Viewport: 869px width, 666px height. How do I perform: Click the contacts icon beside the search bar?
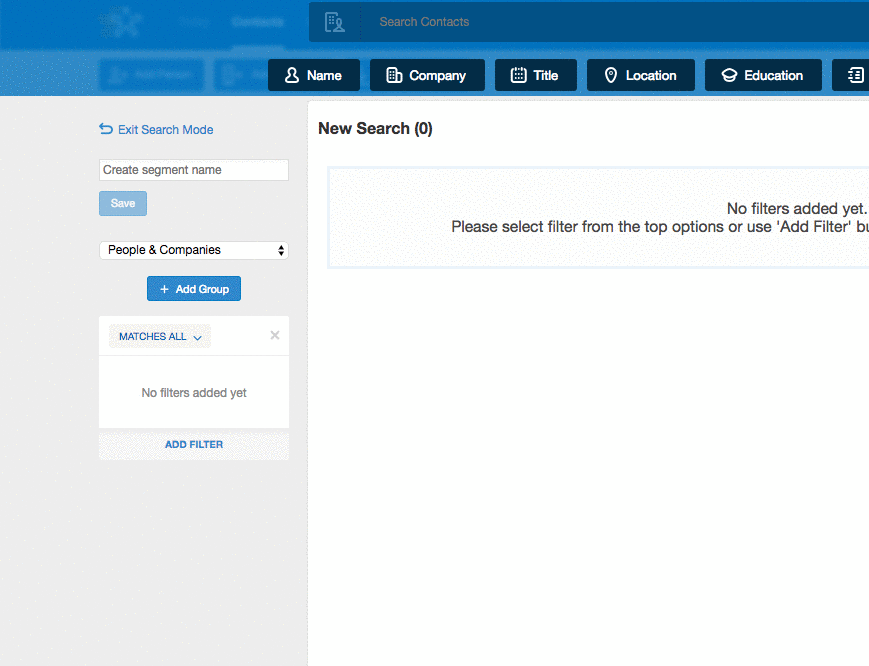coord(335,22)
